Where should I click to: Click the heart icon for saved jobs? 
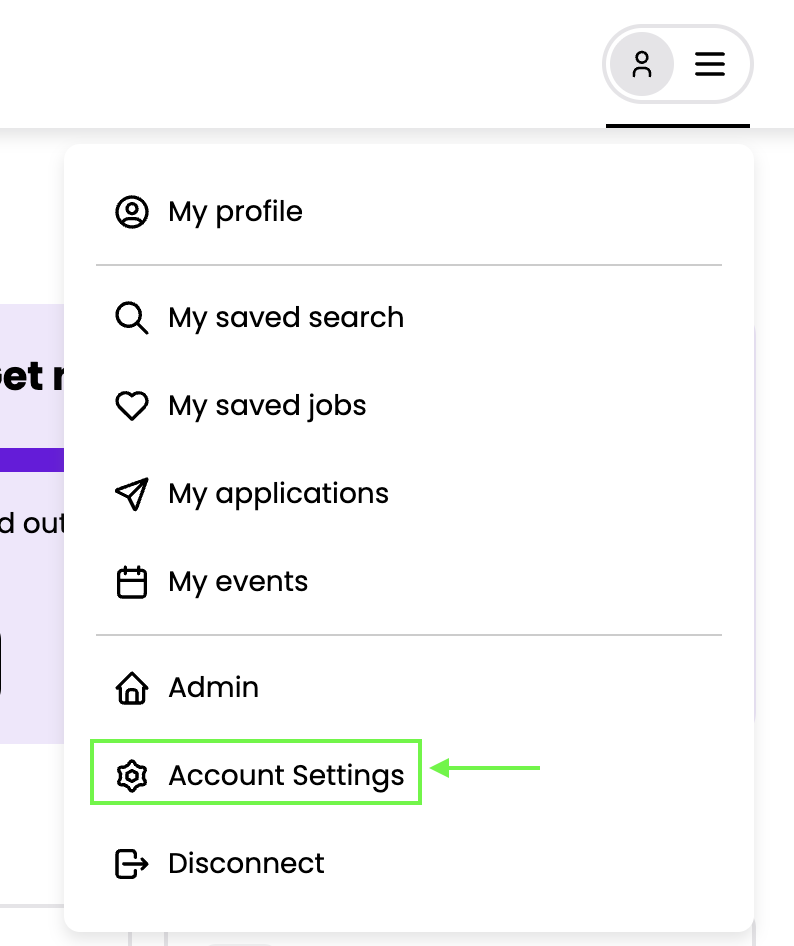(x=132, y=406)
